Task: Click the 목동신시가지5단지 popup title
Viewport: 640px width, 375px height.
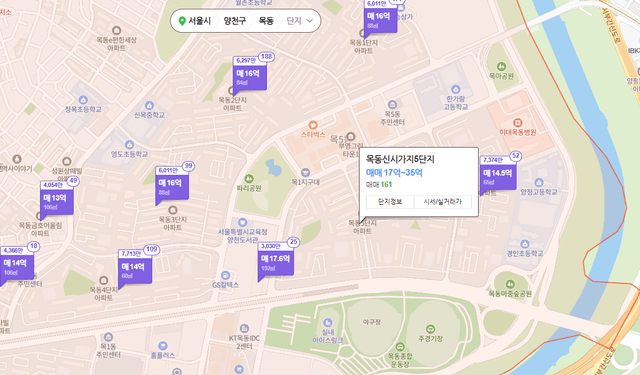Action: pos(400,159)
